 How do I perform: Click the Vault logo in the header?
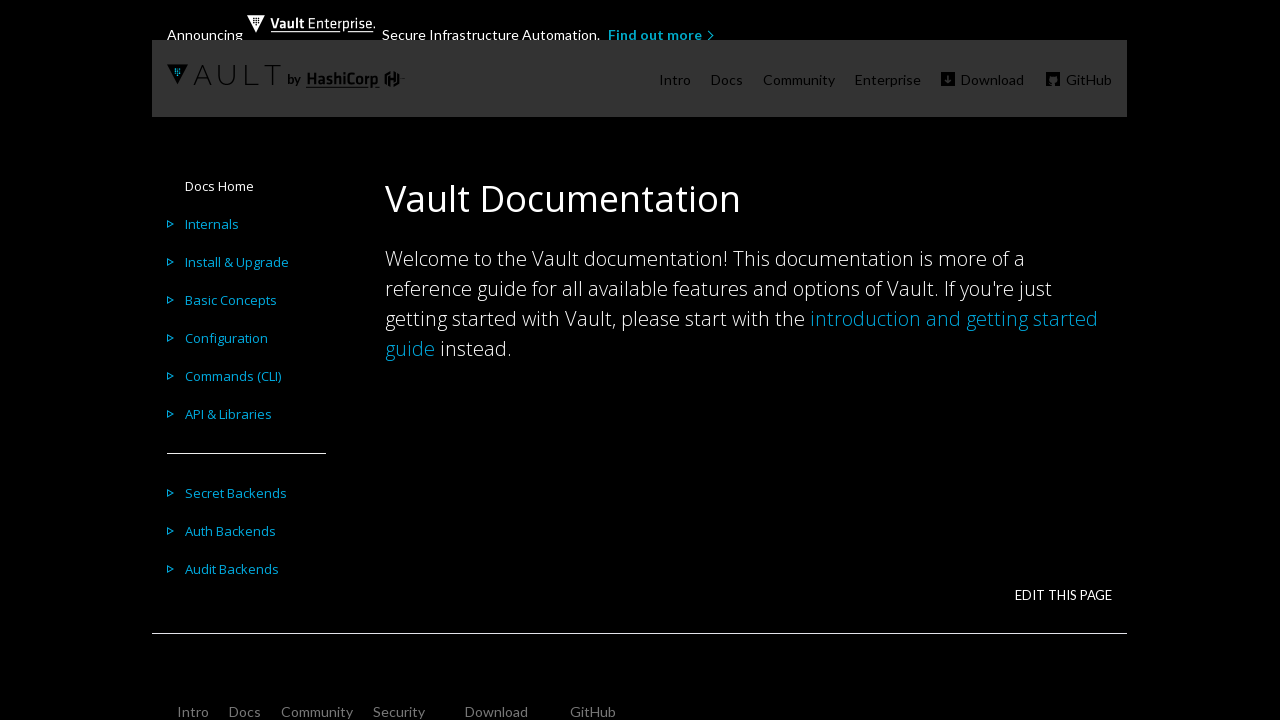(224, 75)
